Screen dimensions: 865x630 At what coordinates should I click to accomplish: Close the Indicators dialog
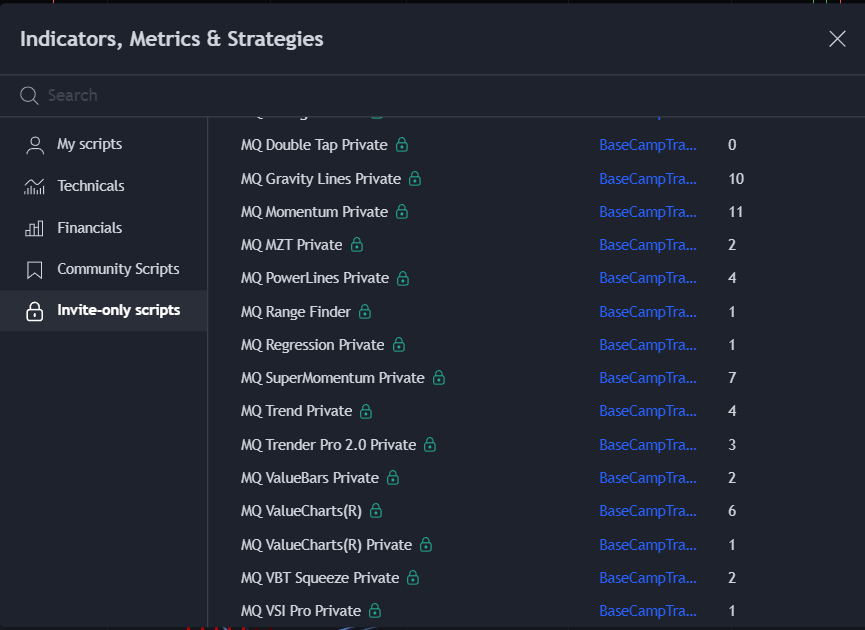(837, 39)
